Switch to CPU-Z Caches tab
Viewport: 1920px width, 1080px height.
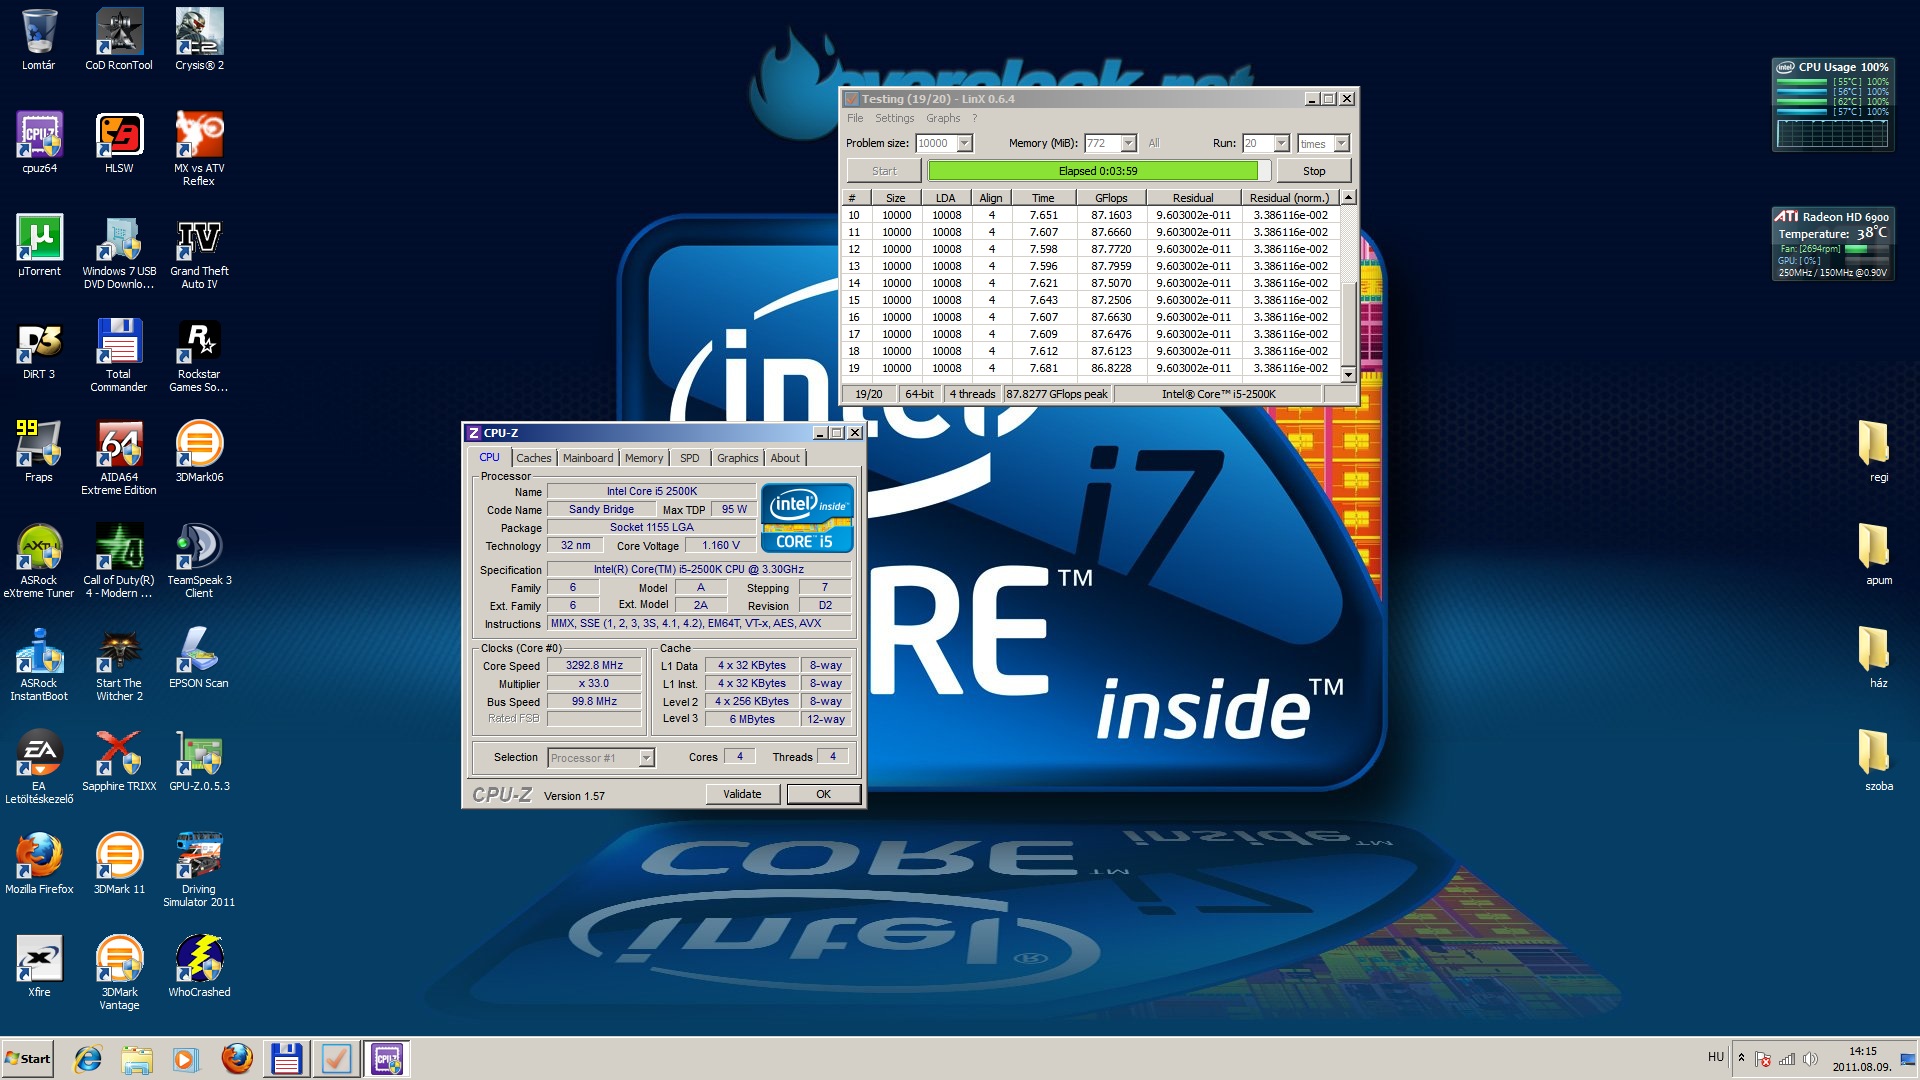click(533, 458)
